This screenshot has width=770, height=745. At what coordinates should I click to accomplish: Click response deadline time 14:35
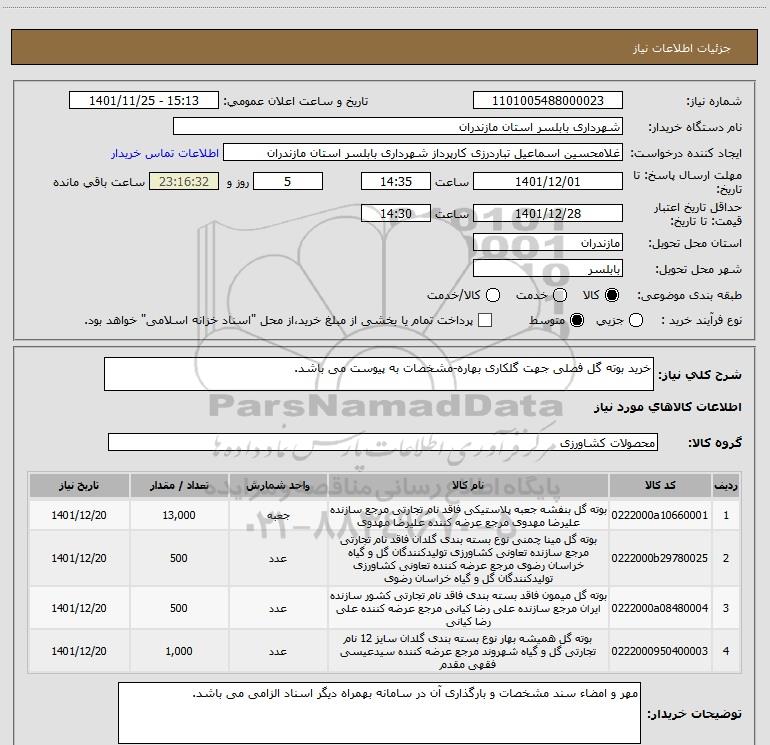click(396, 181)
